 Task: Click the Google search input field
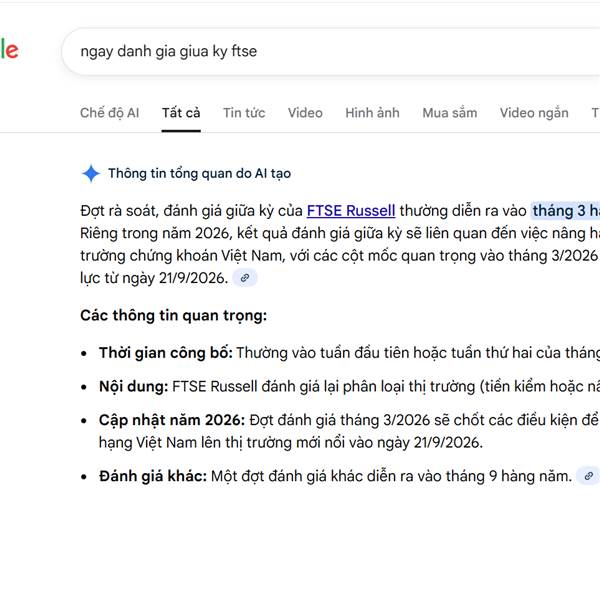(x=331, y=51)
